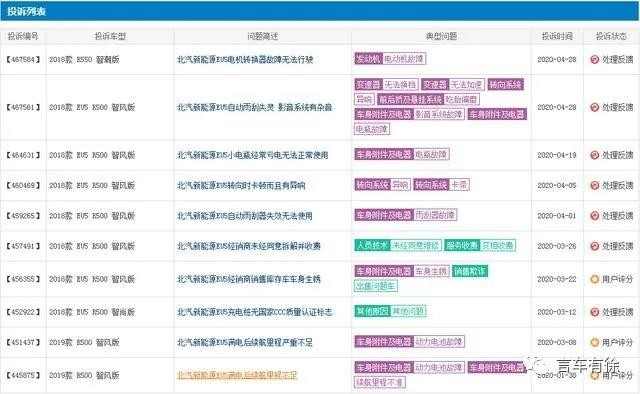Click the date 2020-04-05 in row 460469

(x=557, y=185)
